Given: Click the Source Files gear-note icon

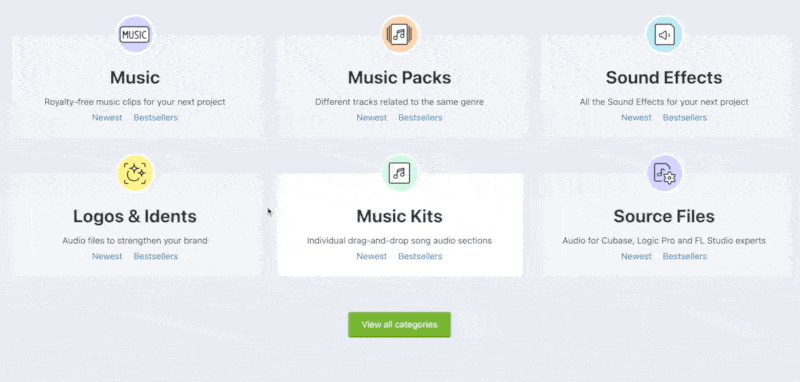Looking at the screenshot, I should pyautogui.click(x=664, y=173).
